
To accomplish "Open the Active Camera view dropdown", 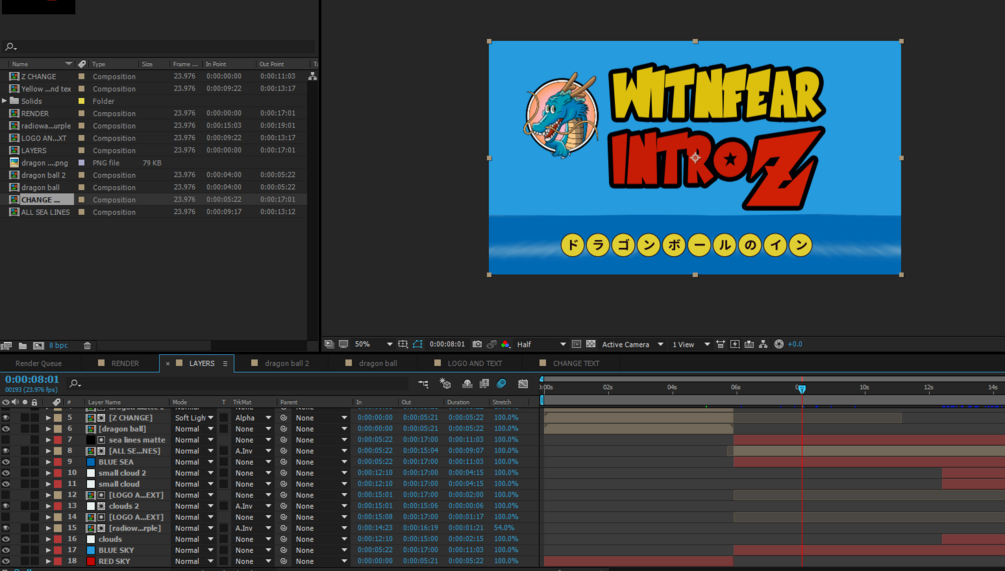I will coord(632,344).
